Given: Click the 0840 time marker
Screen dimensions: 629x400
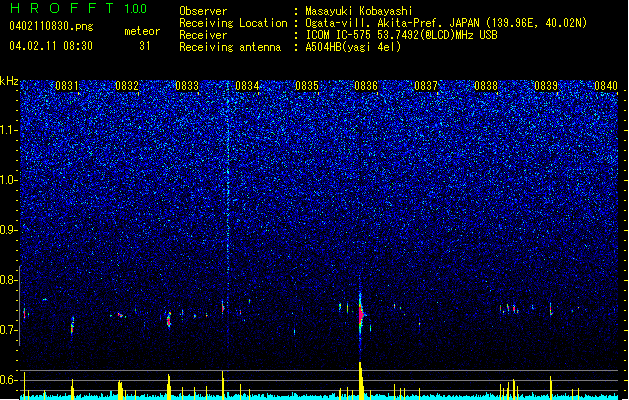Looking at the screenshot, I should click(x=606, y=86).
